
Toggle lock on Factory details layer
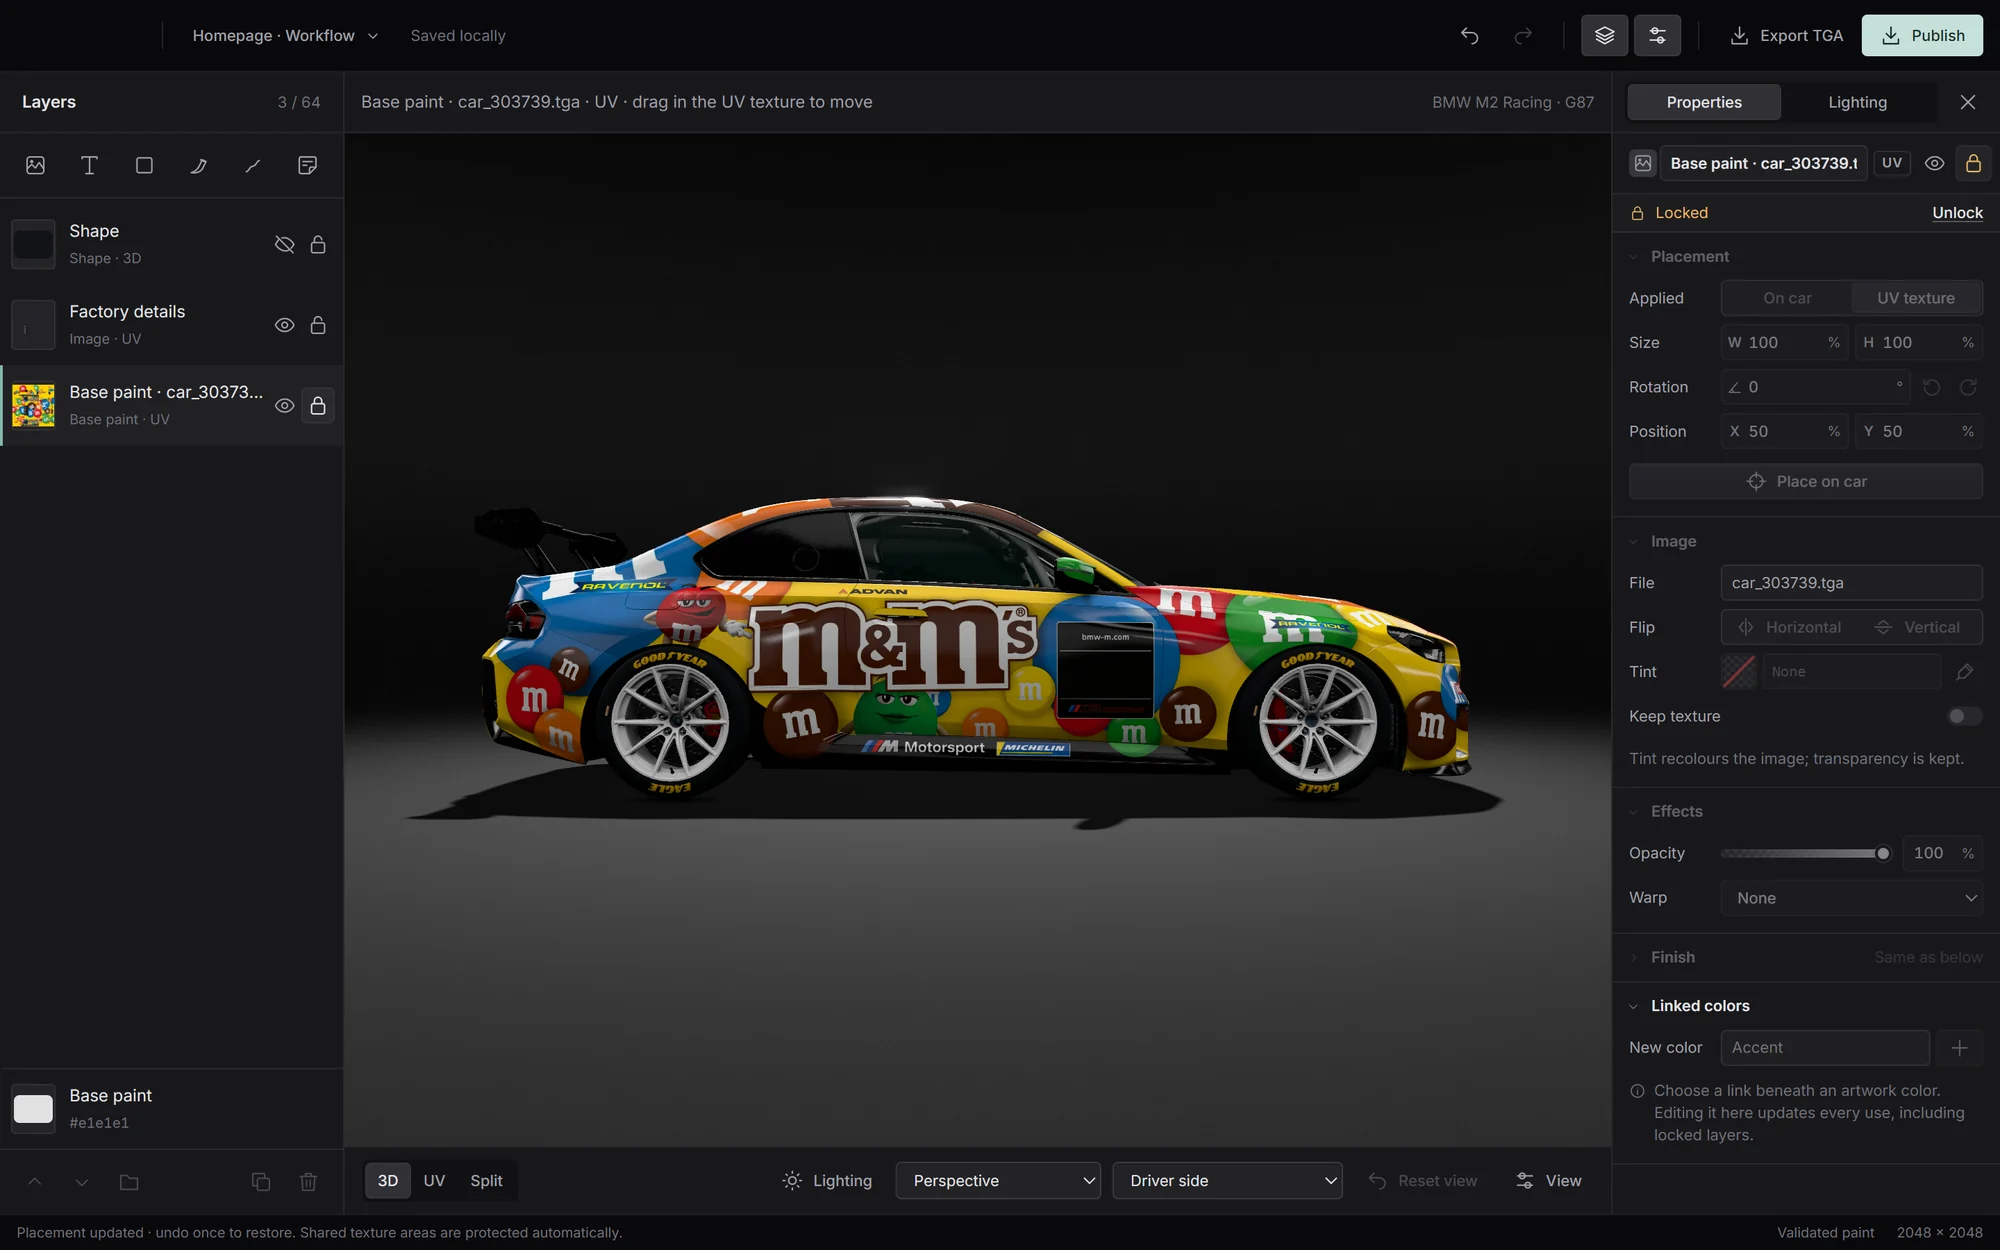(x=318, y=325)
